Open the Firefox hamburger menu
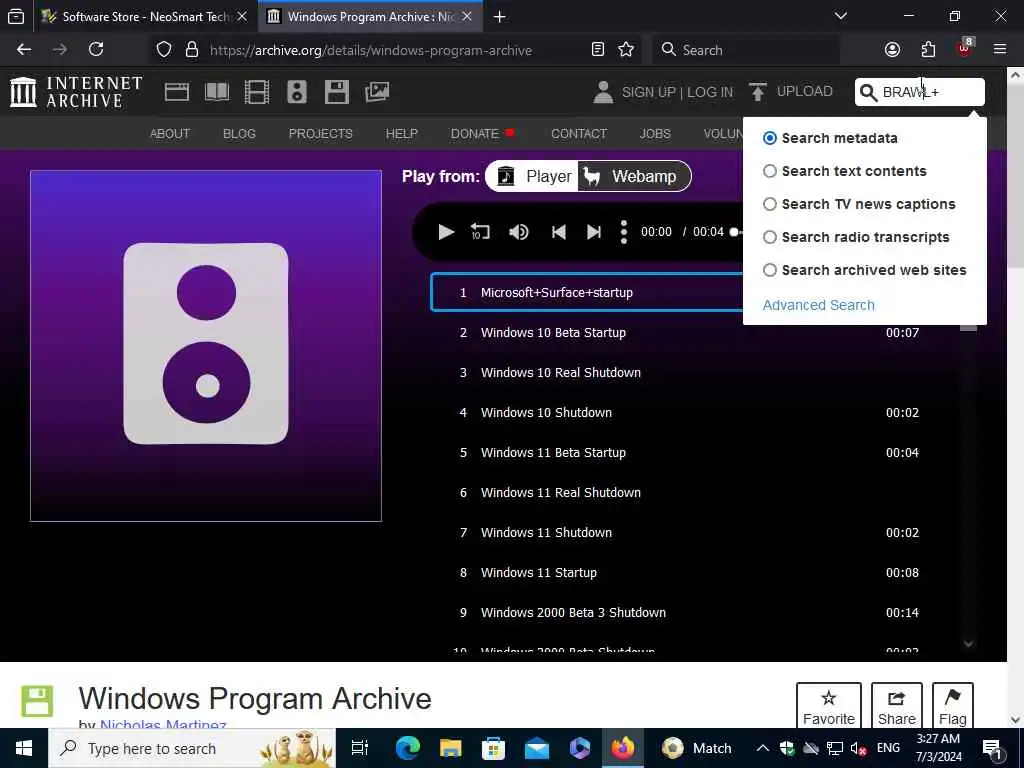Viewport: 1024px width, 768px height. [1000, 50]
